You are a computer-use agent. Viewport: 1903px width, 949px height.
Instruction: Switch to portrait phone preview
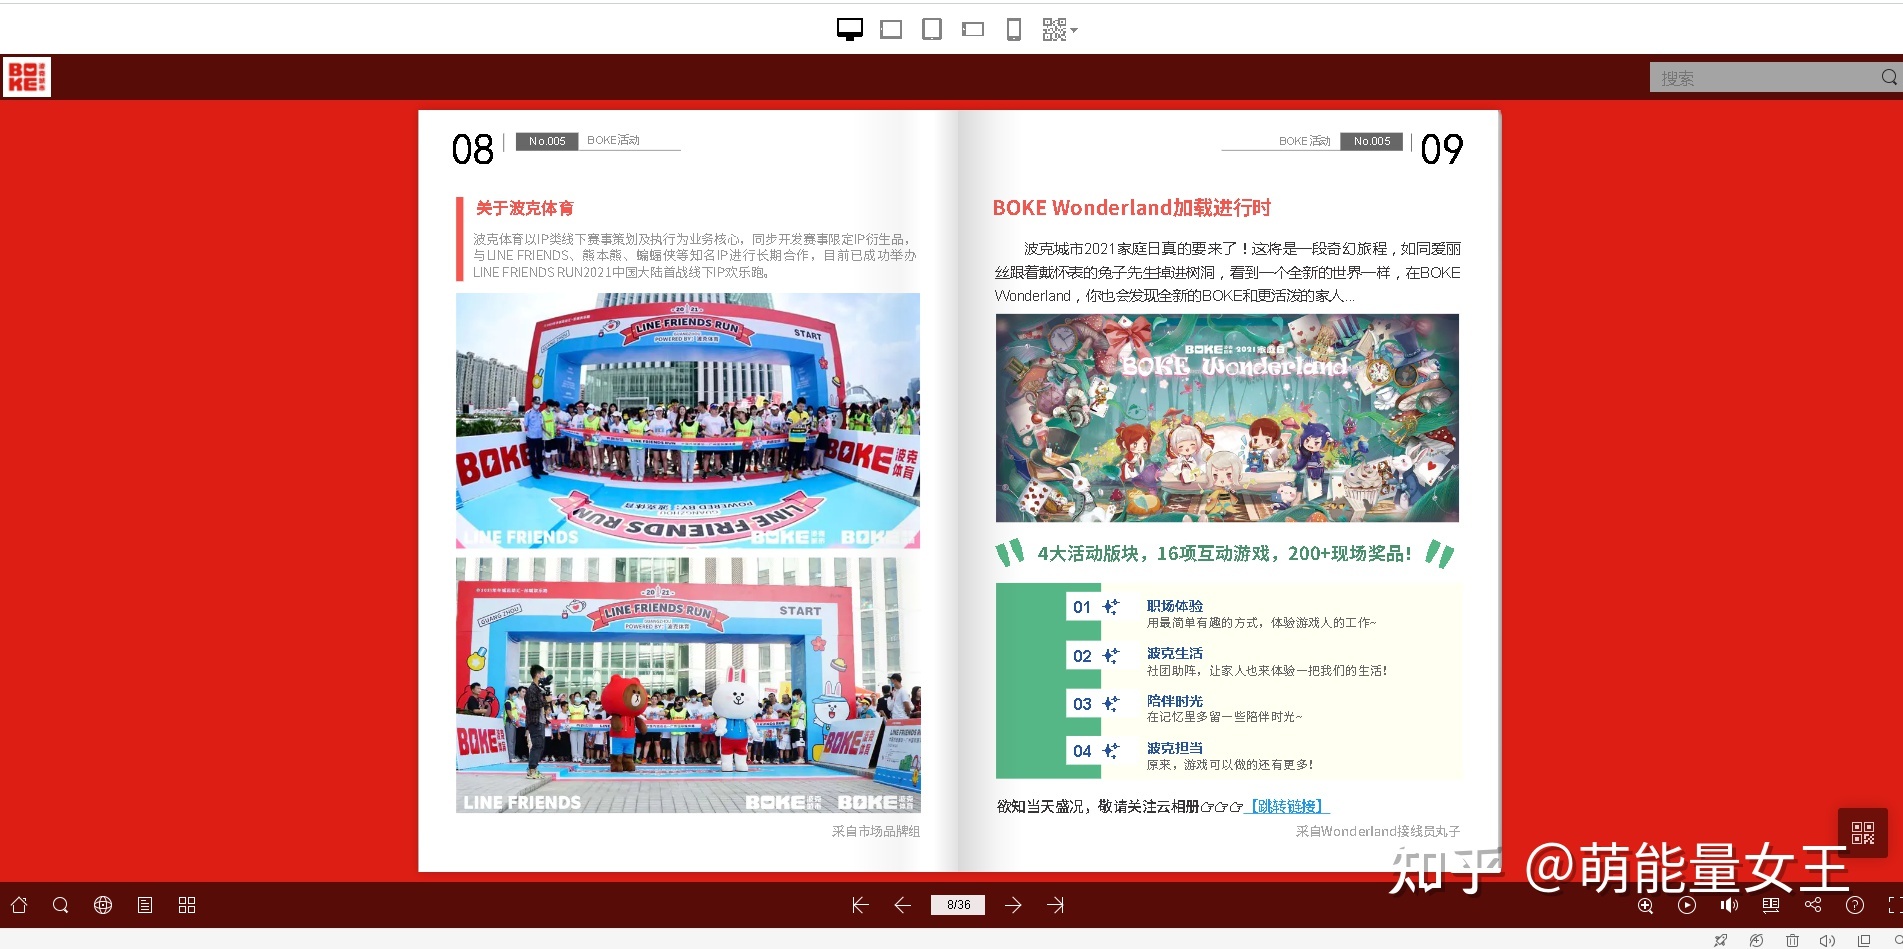pos(1013,30)
